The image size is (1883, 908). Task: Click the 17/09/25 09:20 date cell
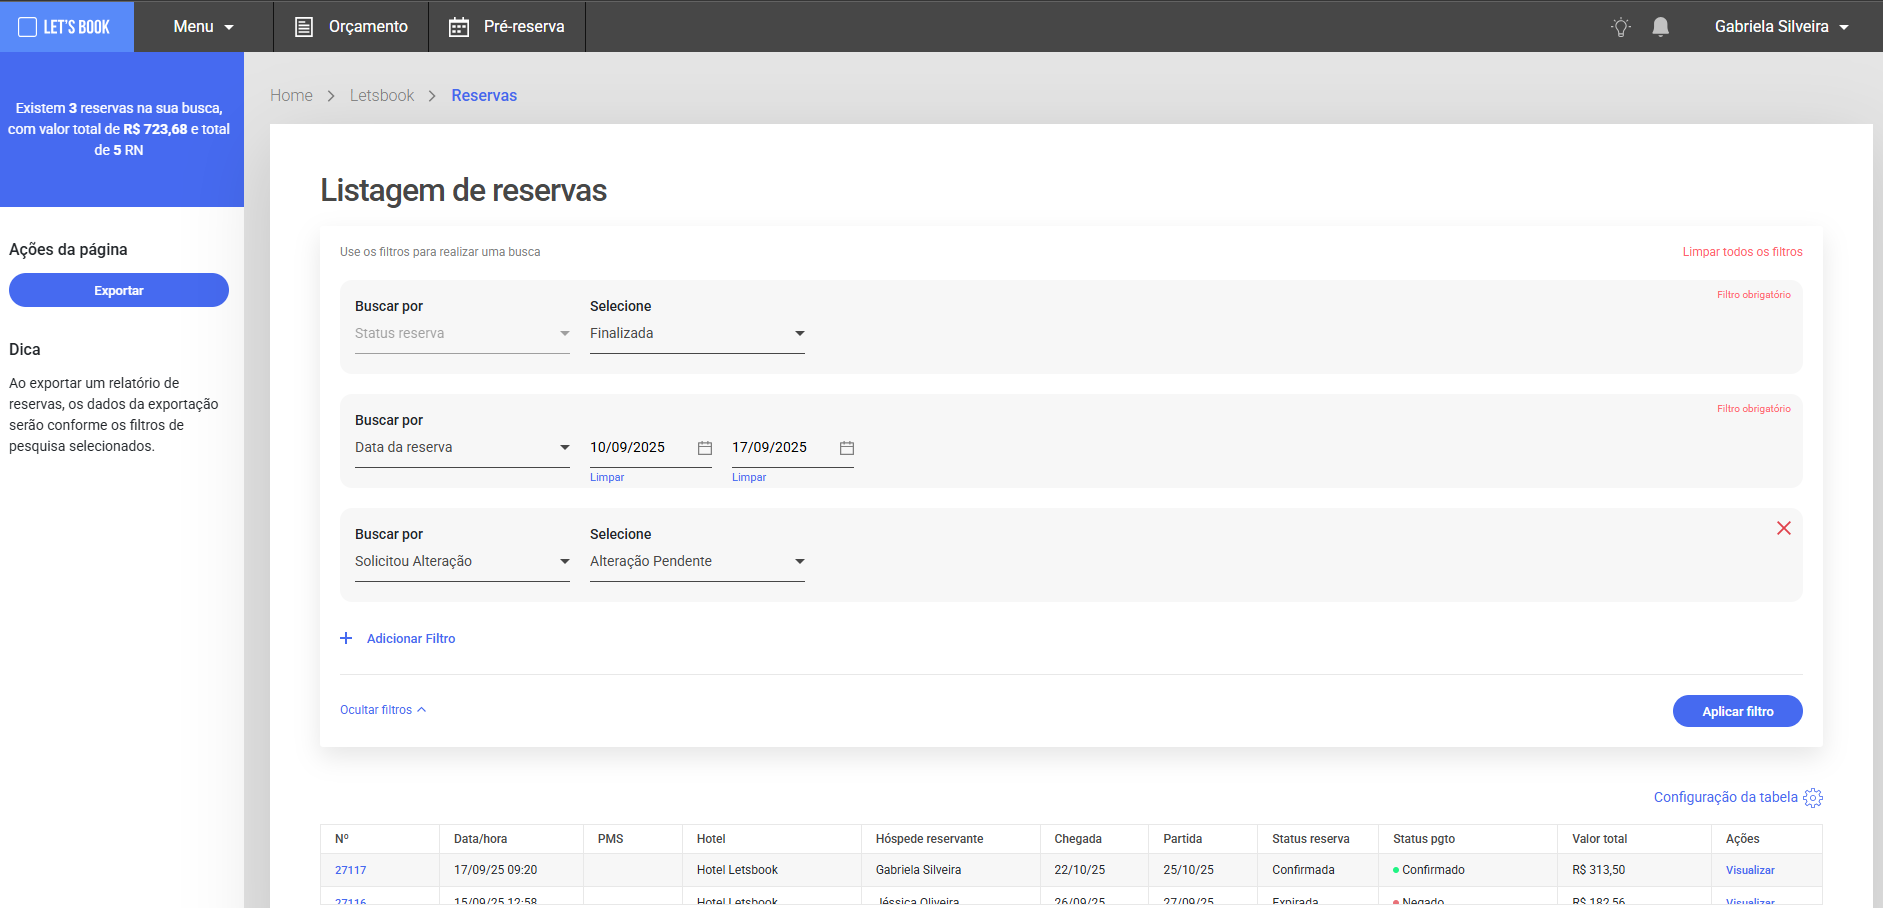click(511, 870)
